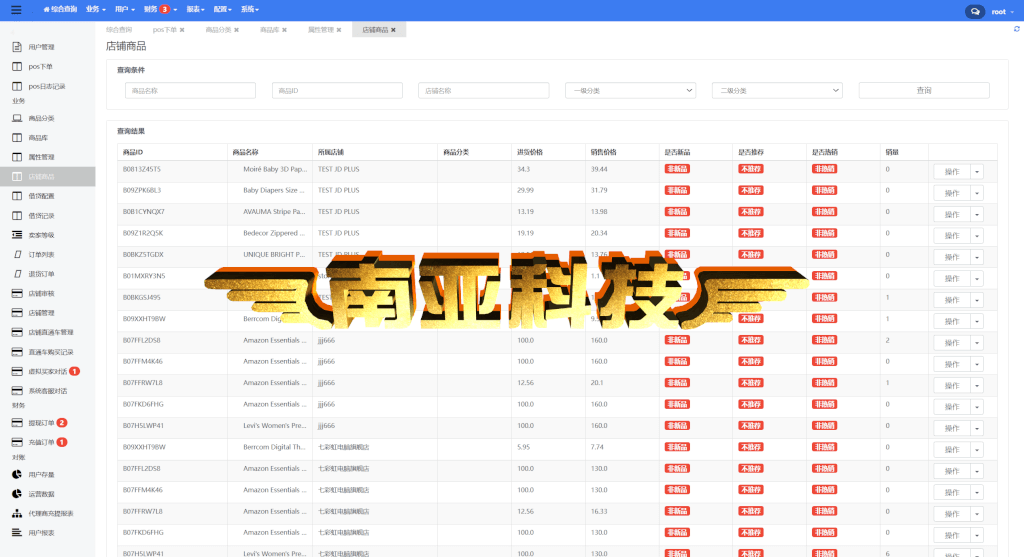Click 不推荐 badge in row B09ZPK68L3
1024x557 pixels.
(x=751, y=191)
